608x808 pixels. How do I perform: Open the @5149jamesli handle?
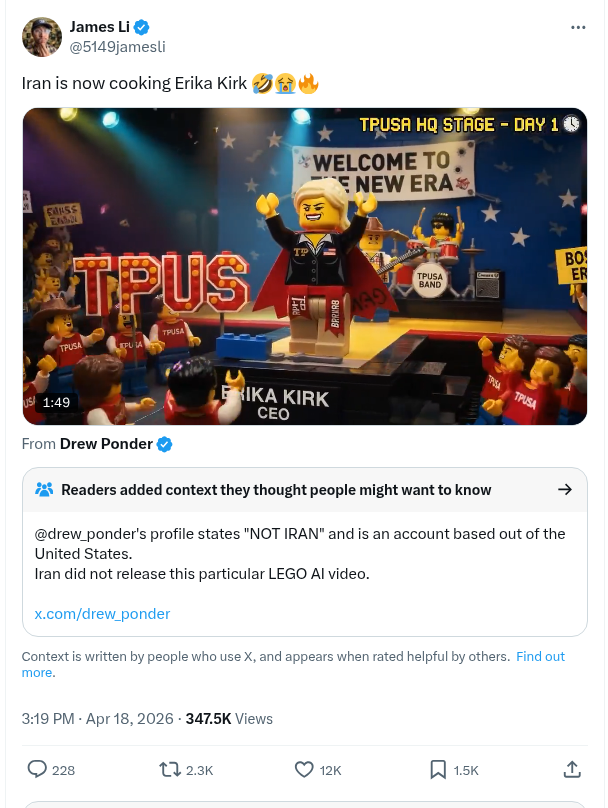coord(117,47)
